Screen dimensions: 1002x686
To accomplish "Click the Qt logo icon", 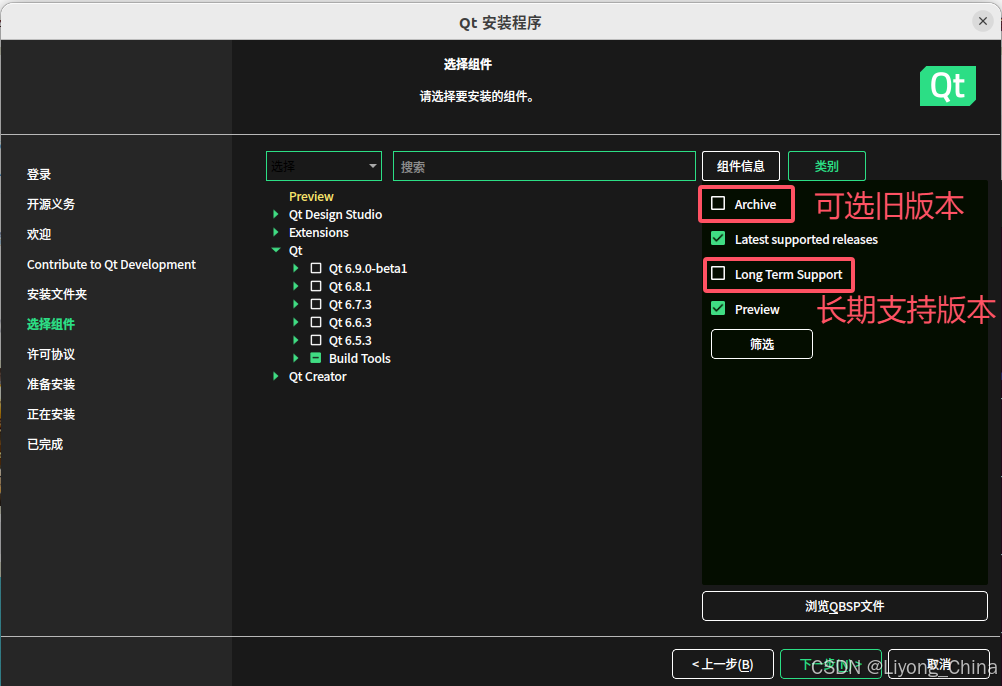I will coord(948,86).
